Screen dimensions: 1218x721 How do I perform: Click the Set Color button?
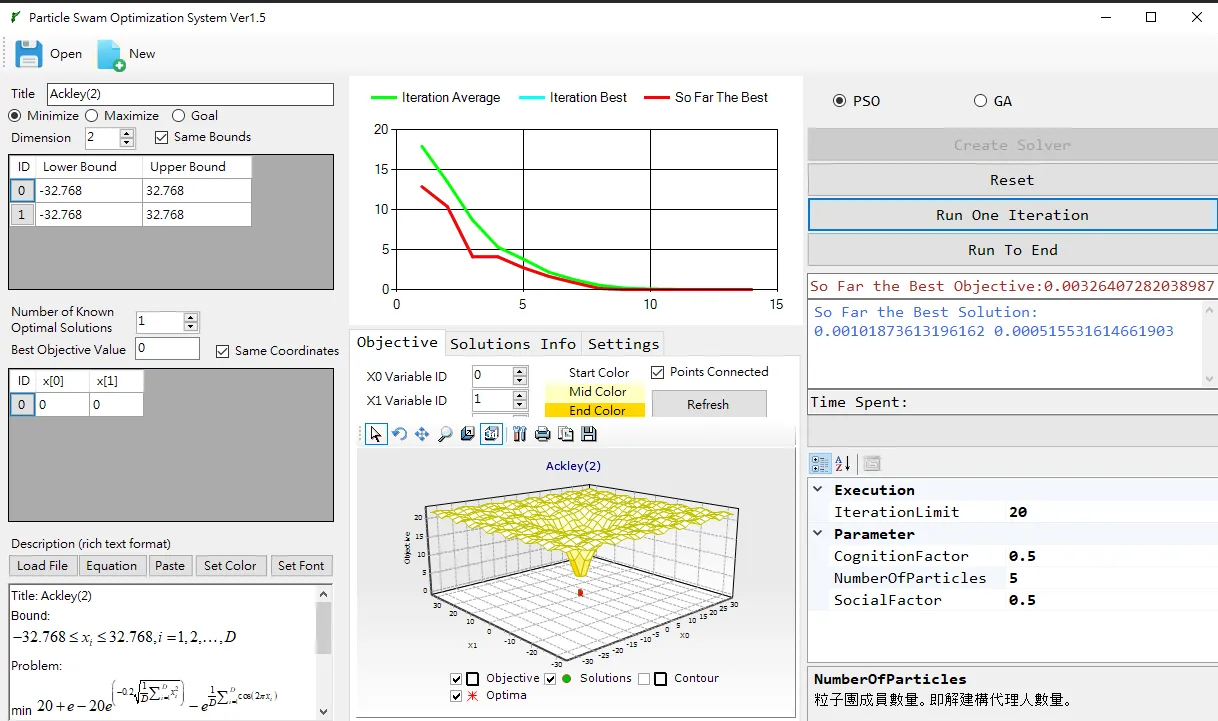click(x=230, y=566)
